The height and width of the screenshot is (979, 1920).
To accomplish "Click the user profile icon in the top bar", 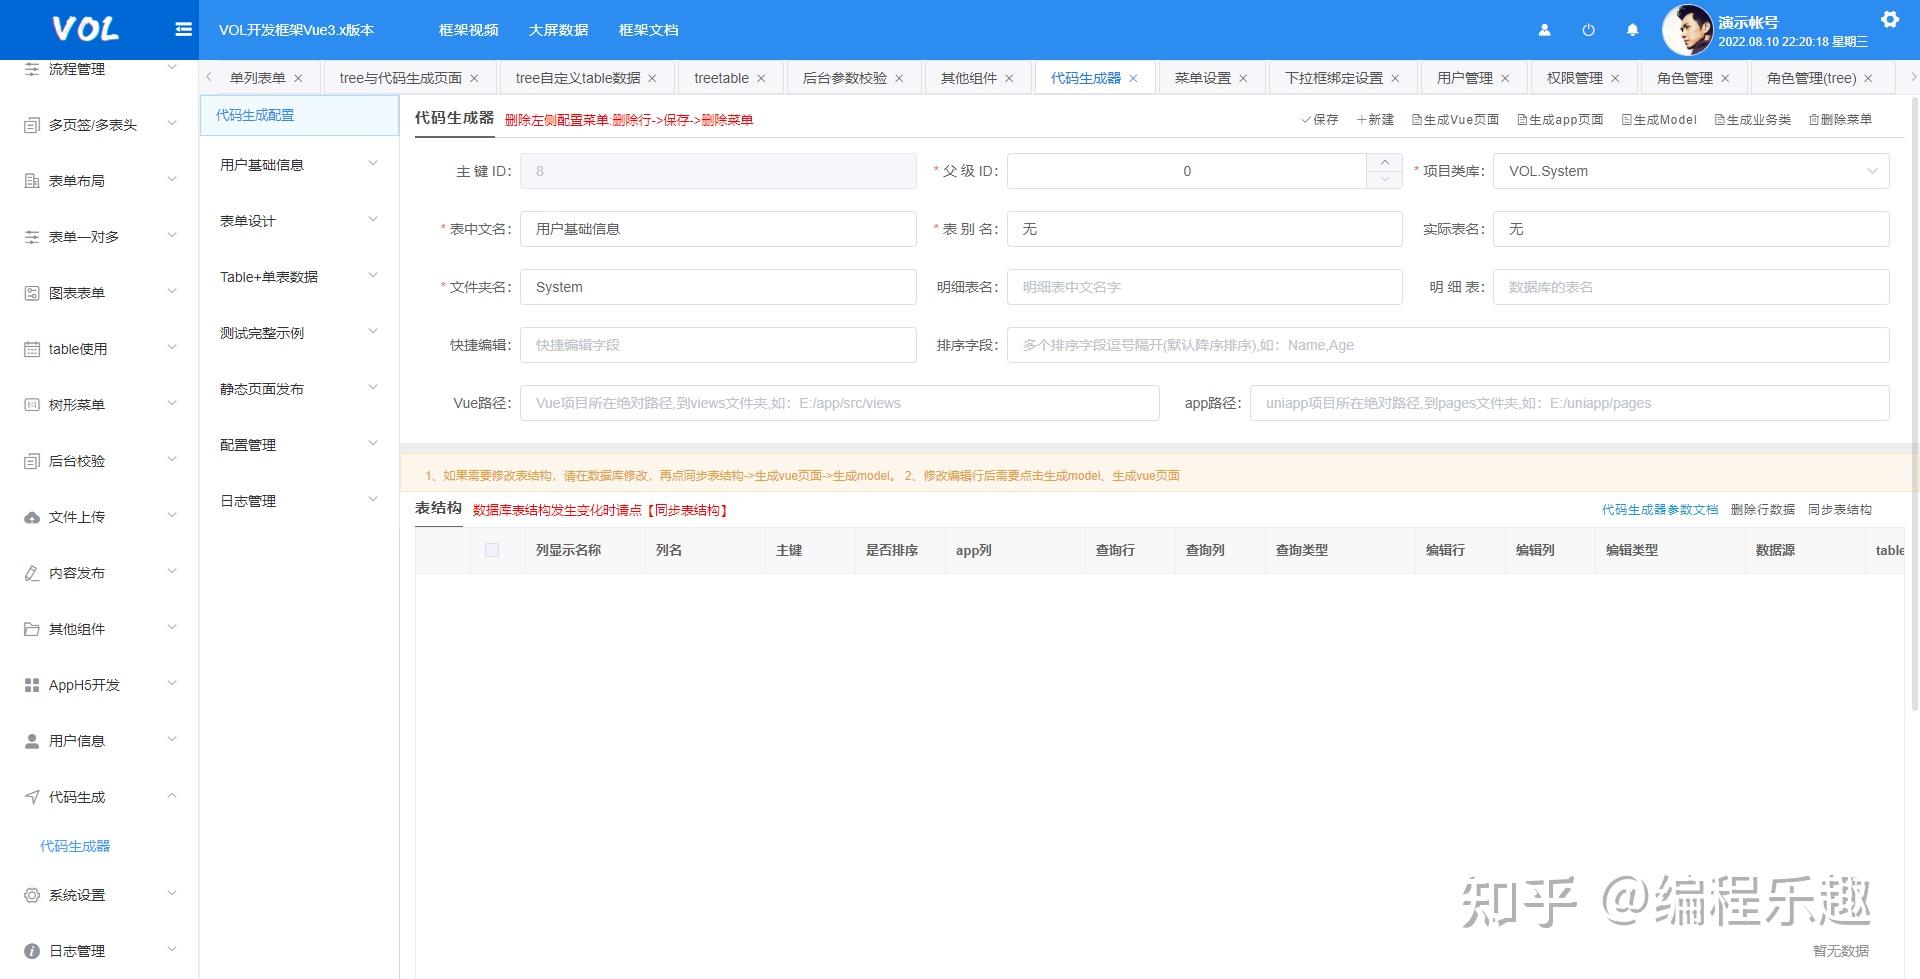I will pyautogui.click(x=1544, y=30).
